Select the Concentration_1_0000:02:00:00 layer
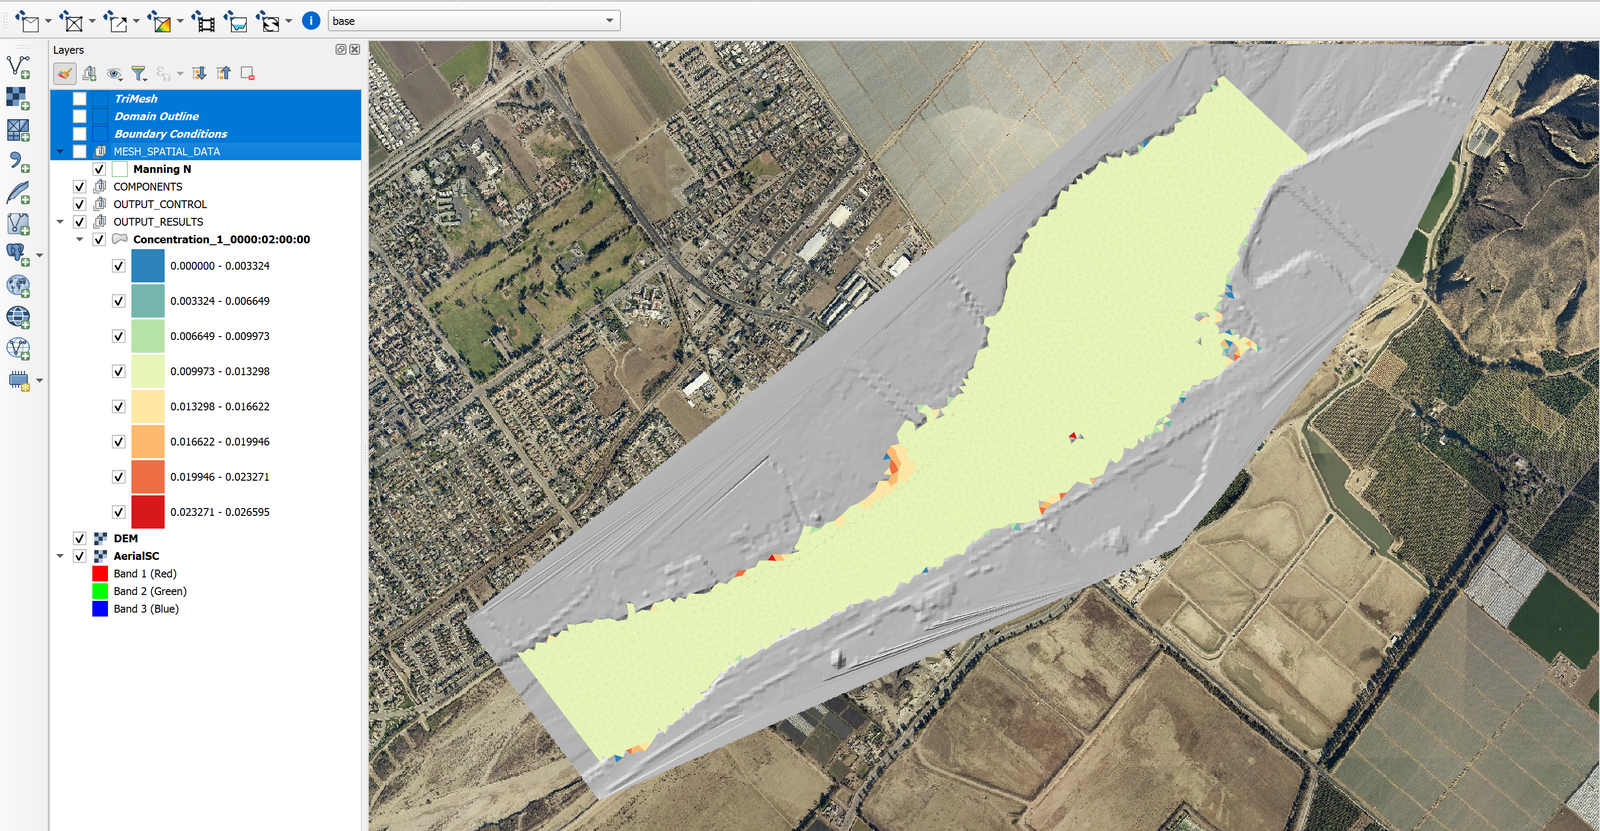 [221, 240]
